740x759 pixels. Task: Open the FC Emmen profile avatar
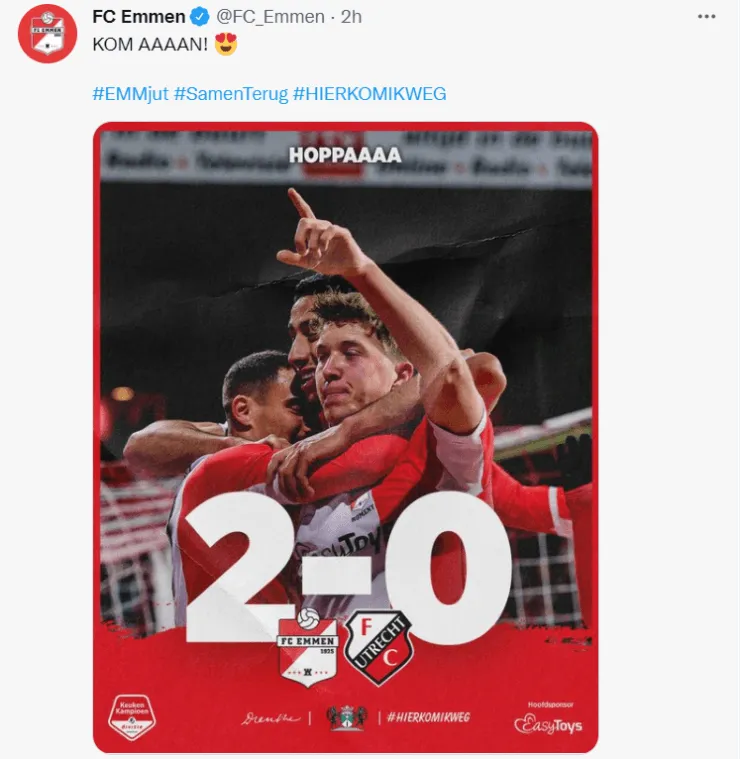(47, 34)
